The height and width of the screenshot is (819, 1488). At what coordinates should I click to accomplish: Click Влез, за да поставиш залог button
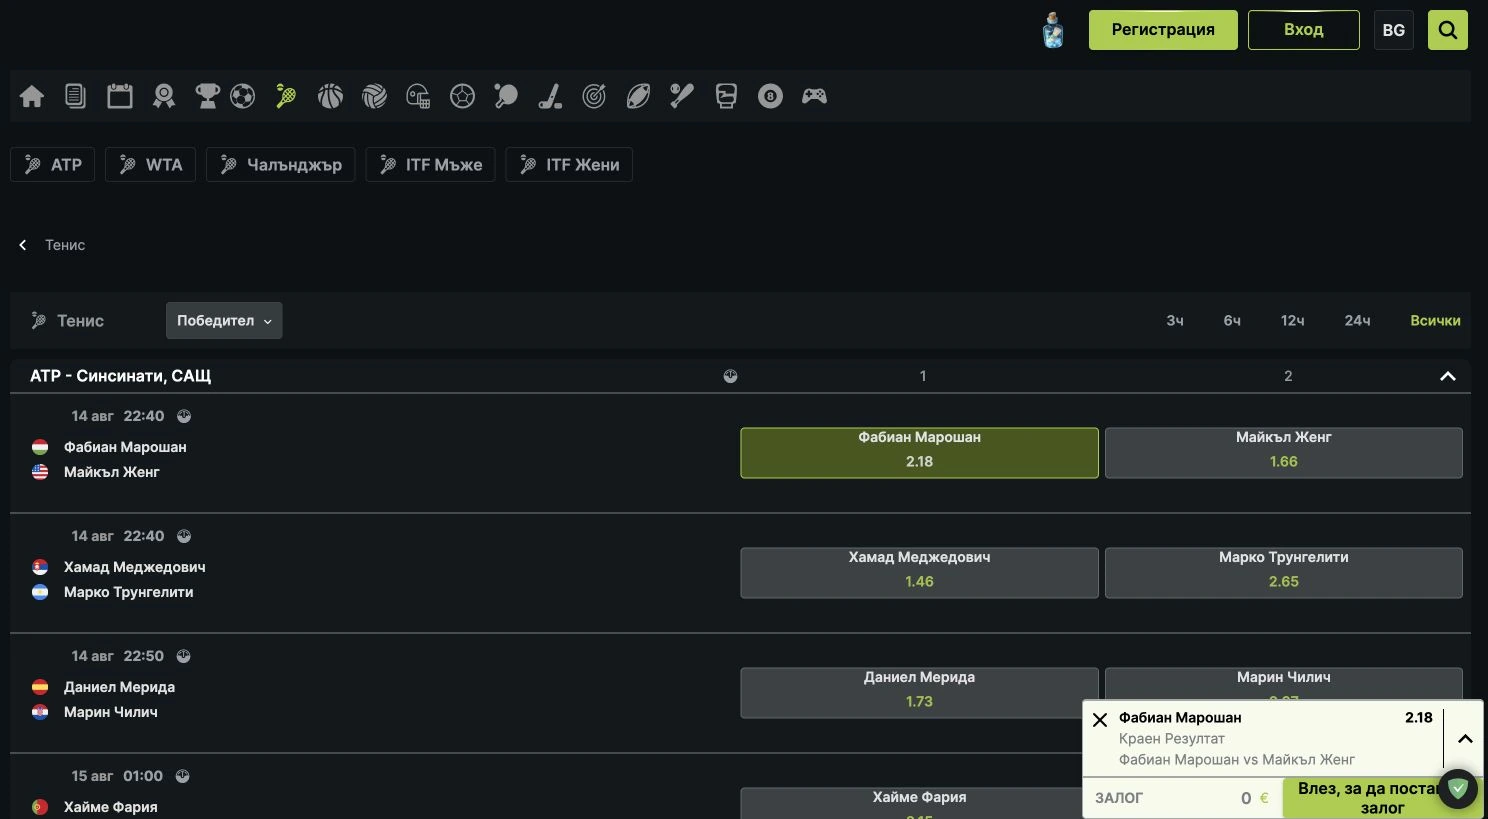(1381, 798)
